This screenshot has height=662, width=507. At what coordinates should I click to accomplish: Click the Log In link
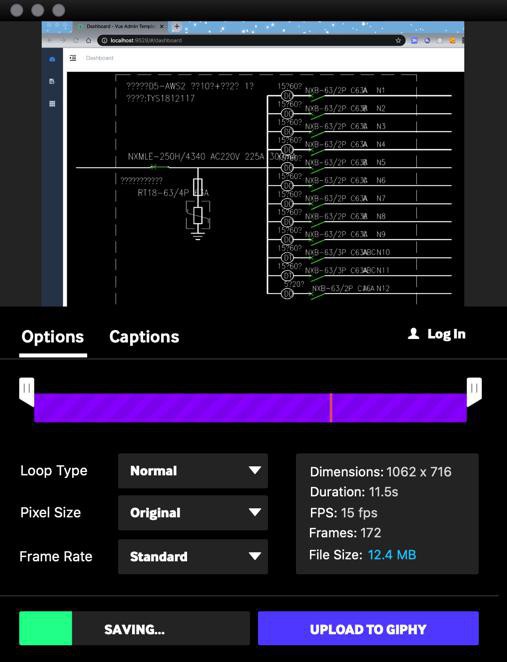point(446,334)
